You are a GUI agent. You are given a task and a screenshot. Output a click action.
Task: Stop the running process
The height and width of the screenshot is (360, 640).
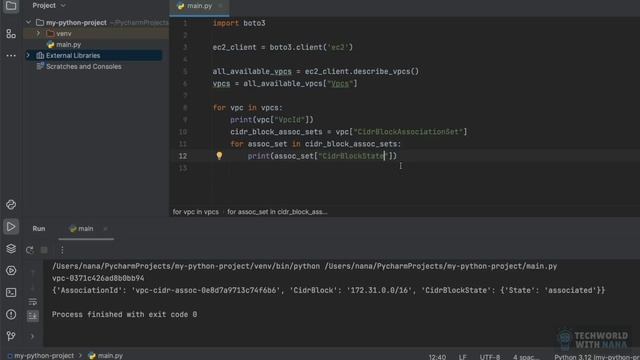pos(44,250)
